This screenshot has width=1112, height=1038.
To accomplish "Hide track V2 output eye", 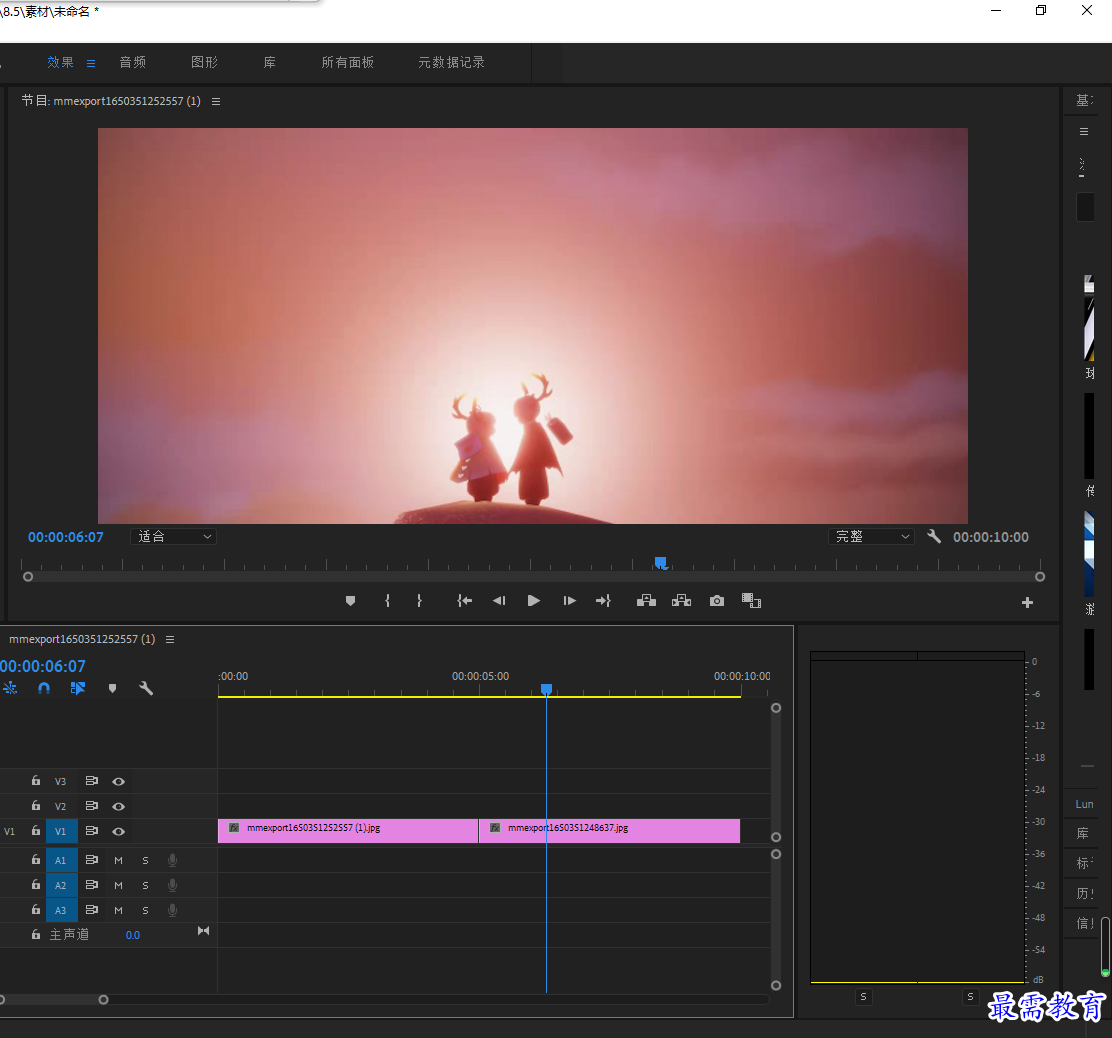I will click(118, 806).
